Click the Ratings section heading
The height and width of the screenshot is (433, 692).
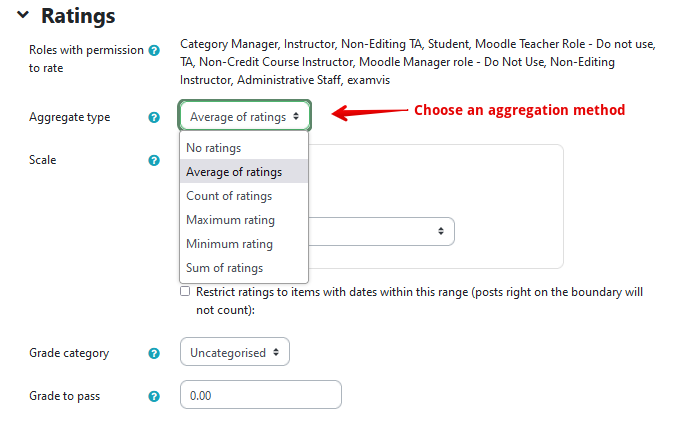point(78,16)
